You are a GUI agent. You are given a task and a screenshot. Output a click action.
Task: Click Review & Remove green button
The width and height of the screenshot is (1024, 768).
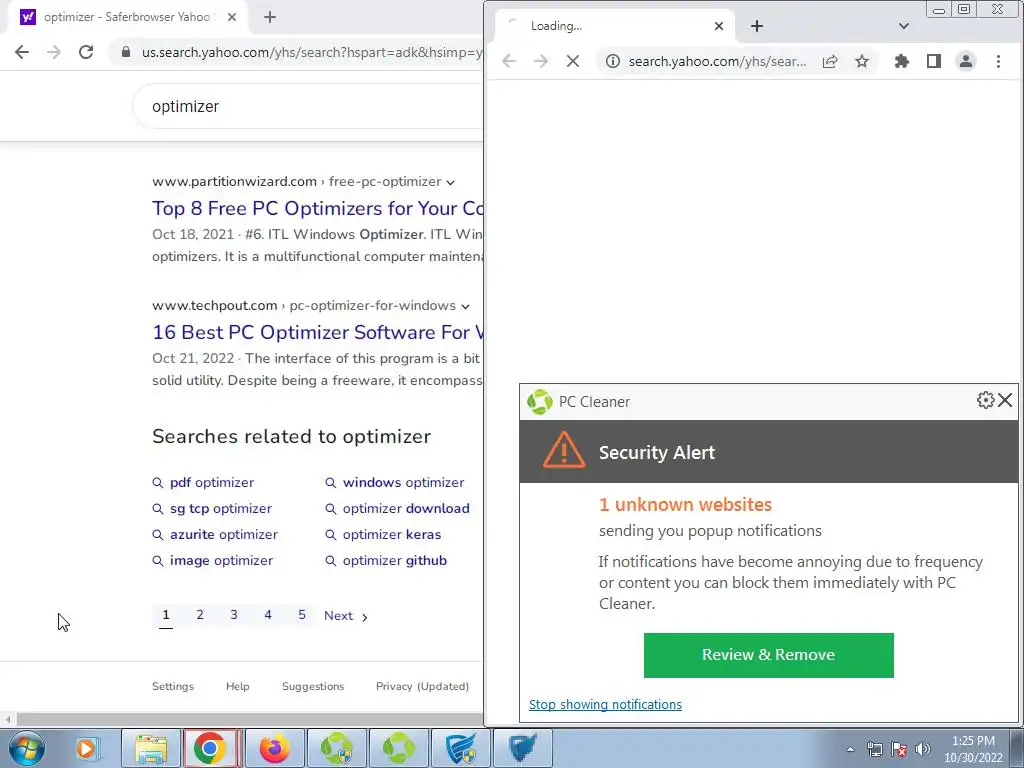point(769,655)
